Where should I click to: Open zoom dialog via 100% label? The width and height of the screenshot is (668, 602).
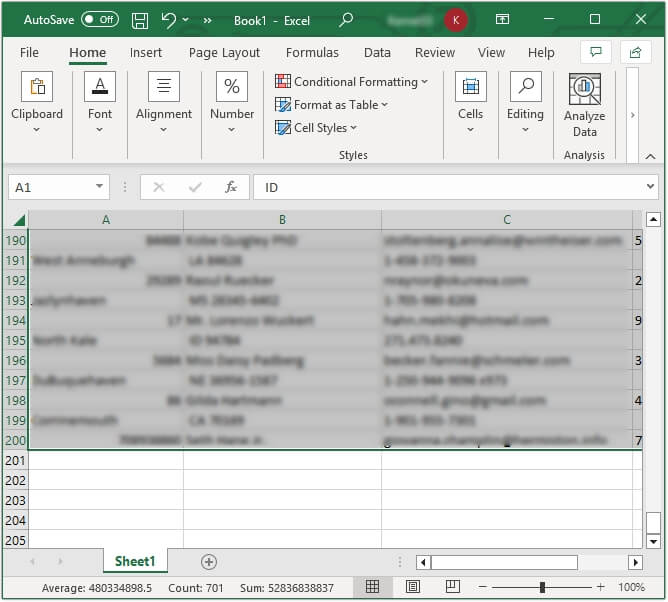pyautogui.click(x=631, y=587)
